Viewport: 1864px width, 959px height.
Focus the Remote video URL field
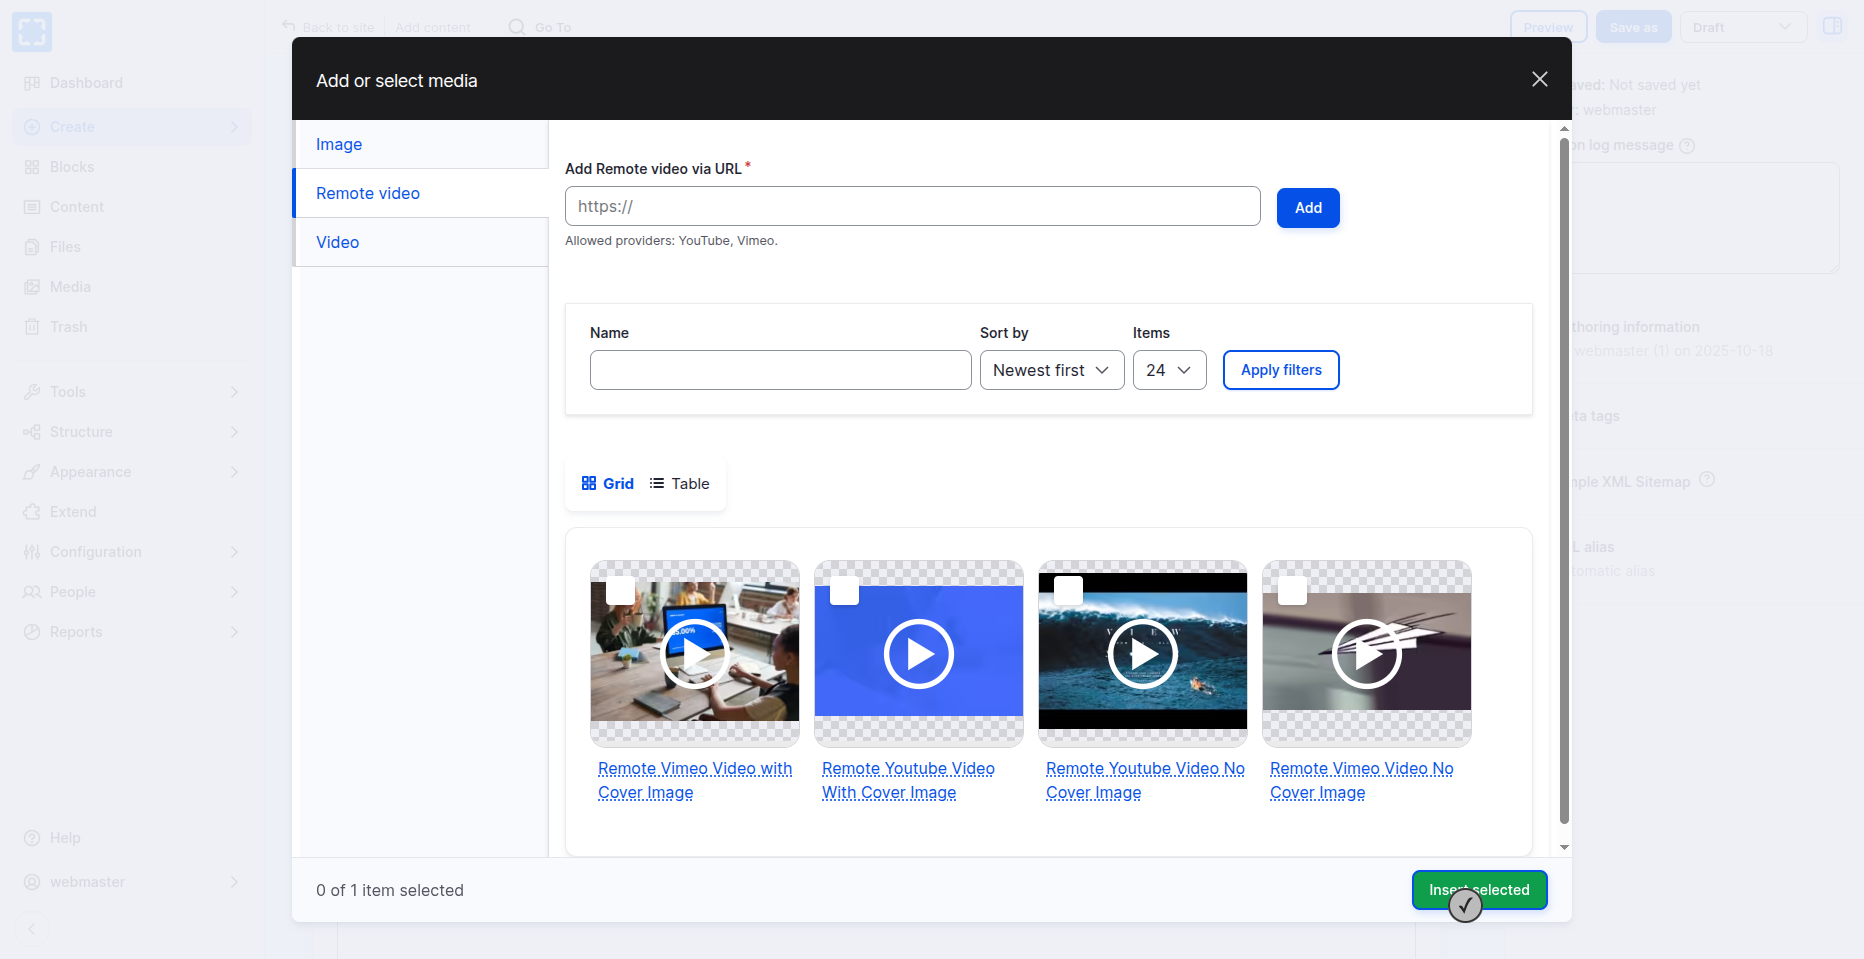click(x=913, y=206)
